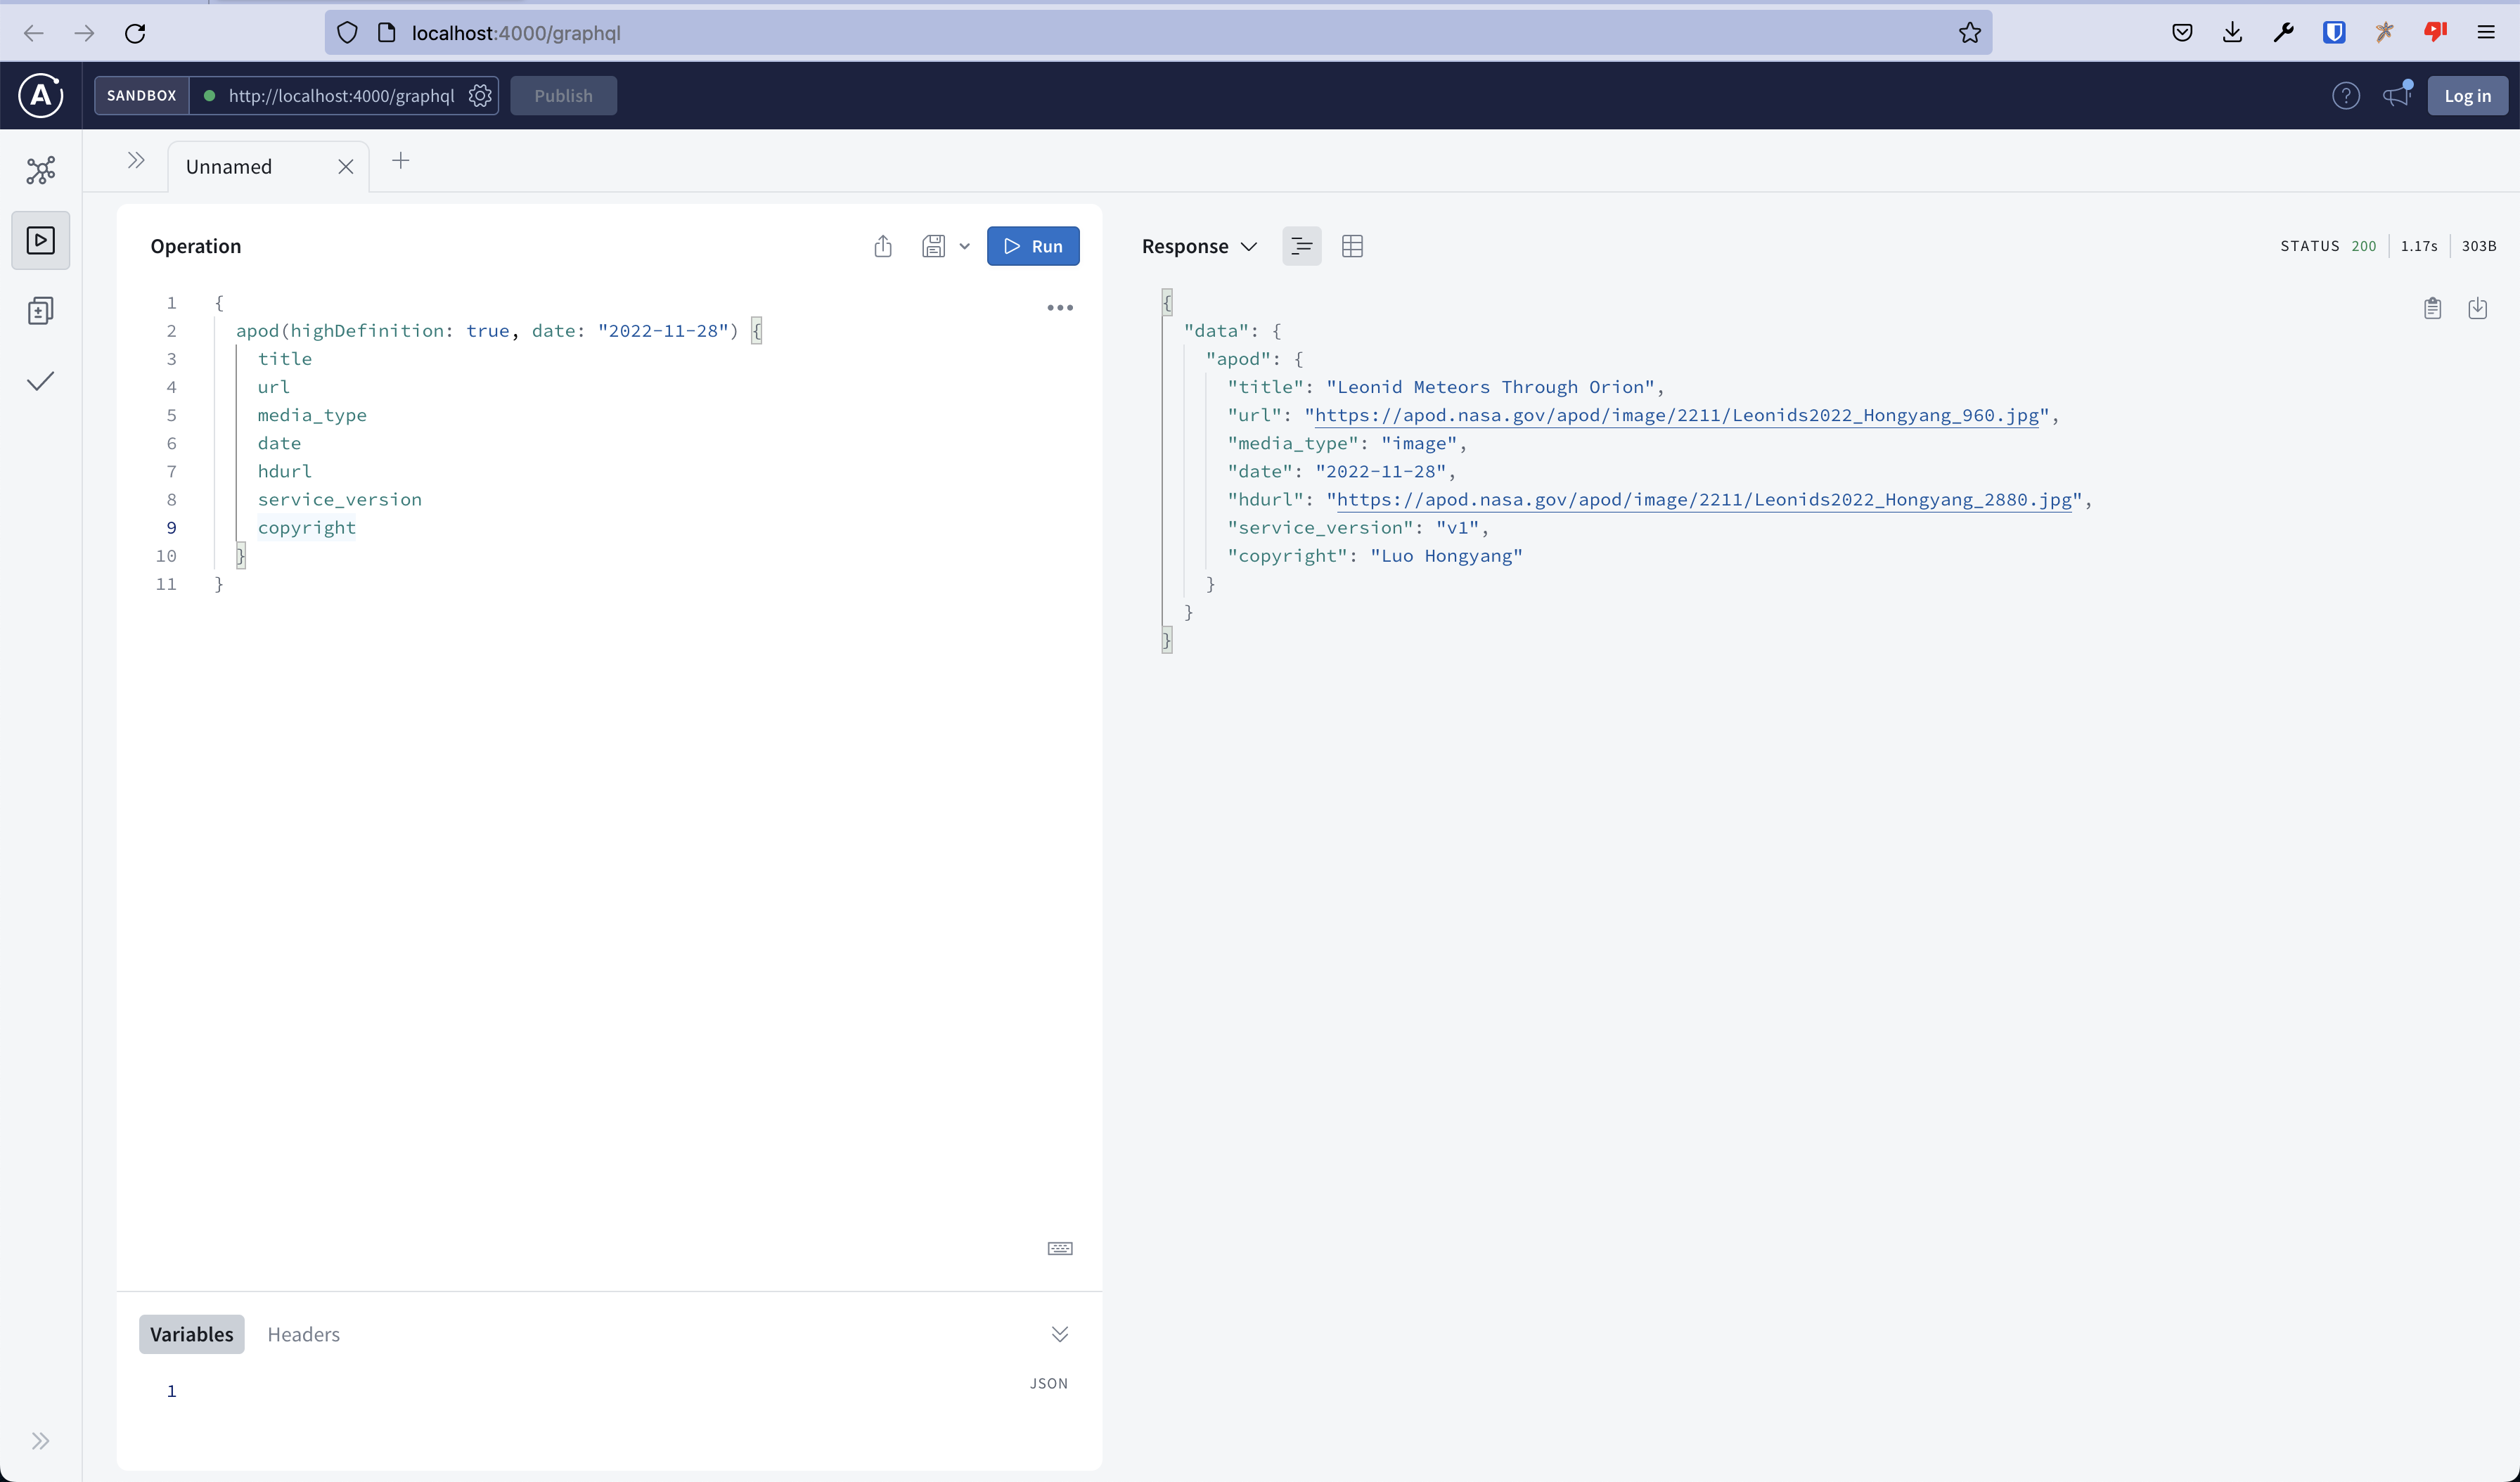Open the Apollo logo home icon
The width and height of the screenshot is (2520, 1482).
coord(41,96)
